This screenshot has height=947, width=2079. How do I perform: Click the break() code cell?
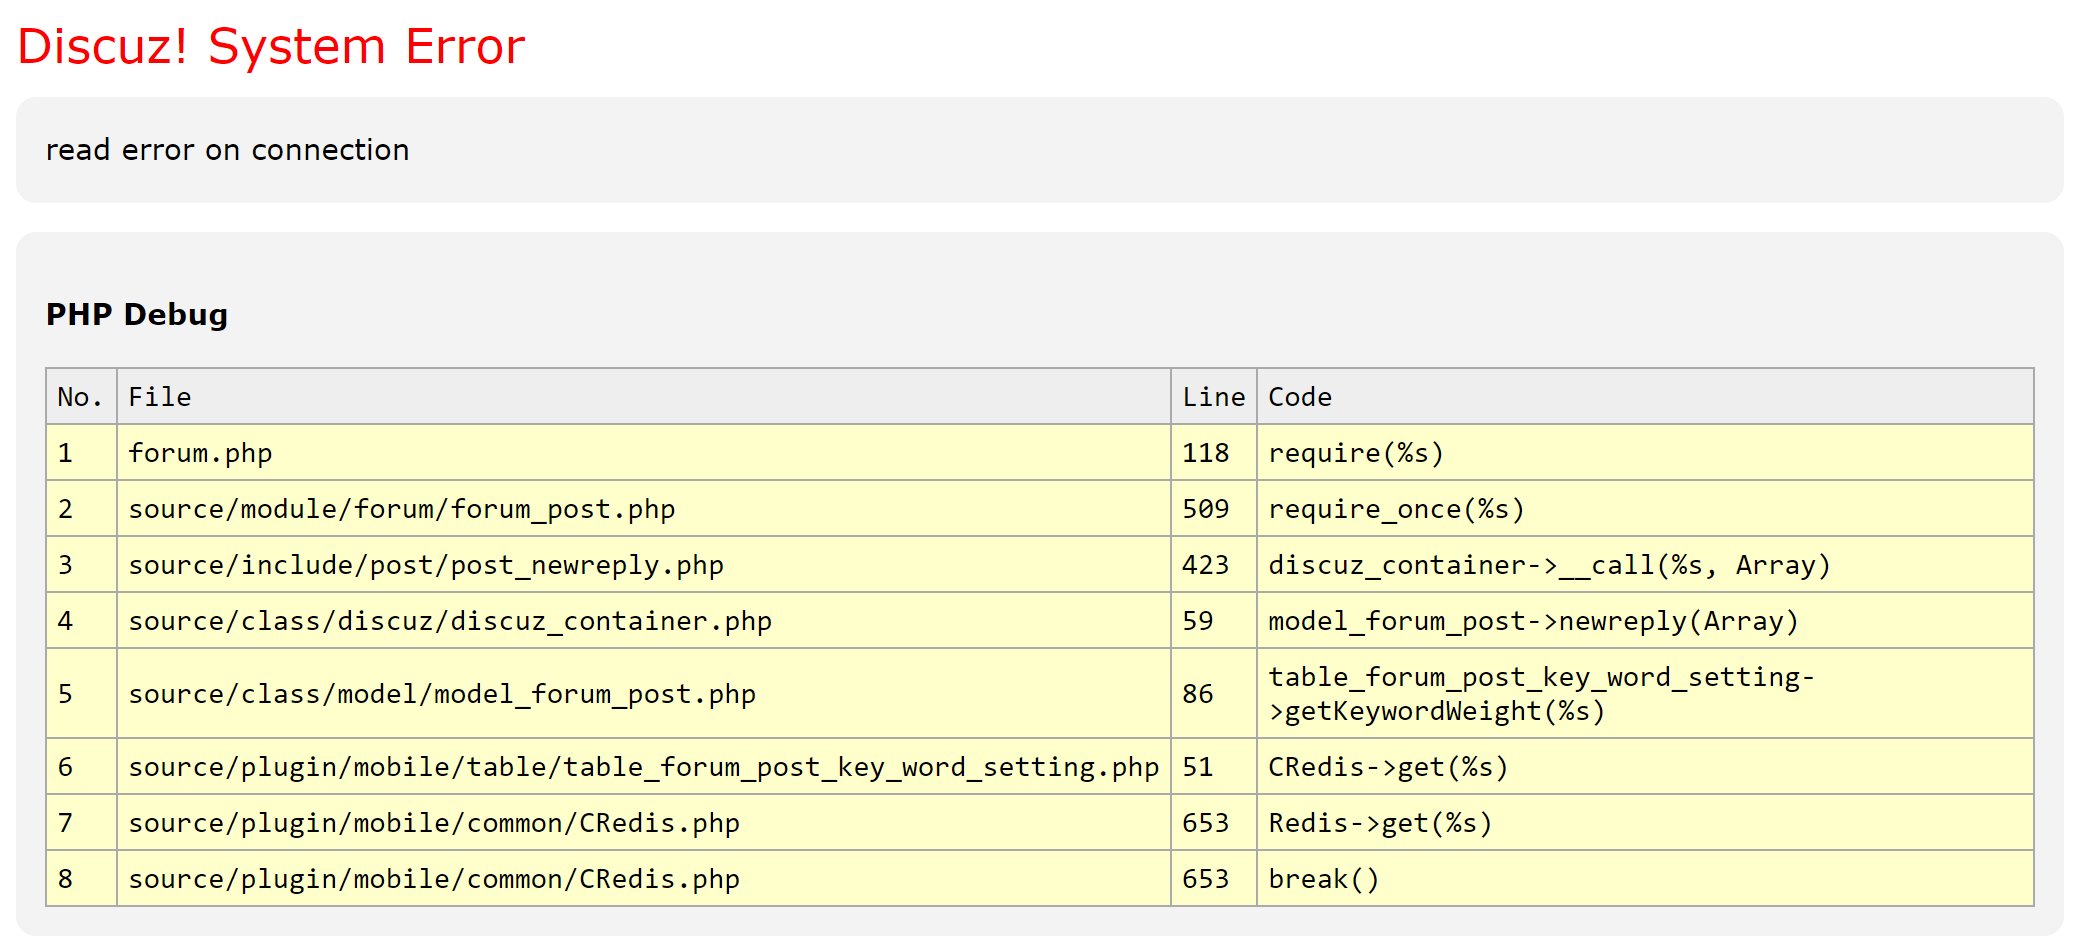pos(1324,879)
